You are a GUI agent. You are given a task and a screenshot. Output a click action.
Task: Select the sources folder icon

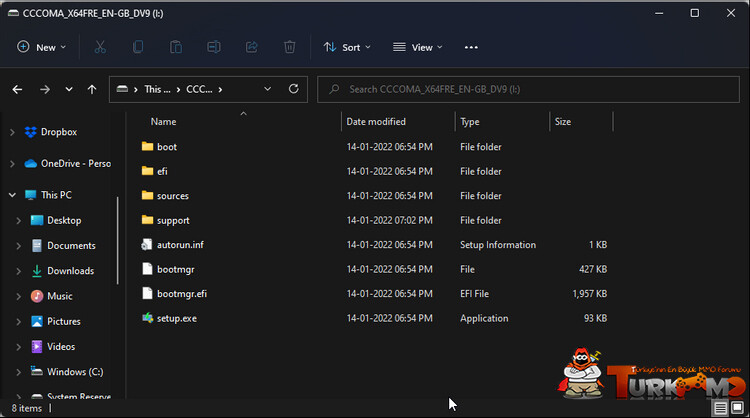point(147,195)
